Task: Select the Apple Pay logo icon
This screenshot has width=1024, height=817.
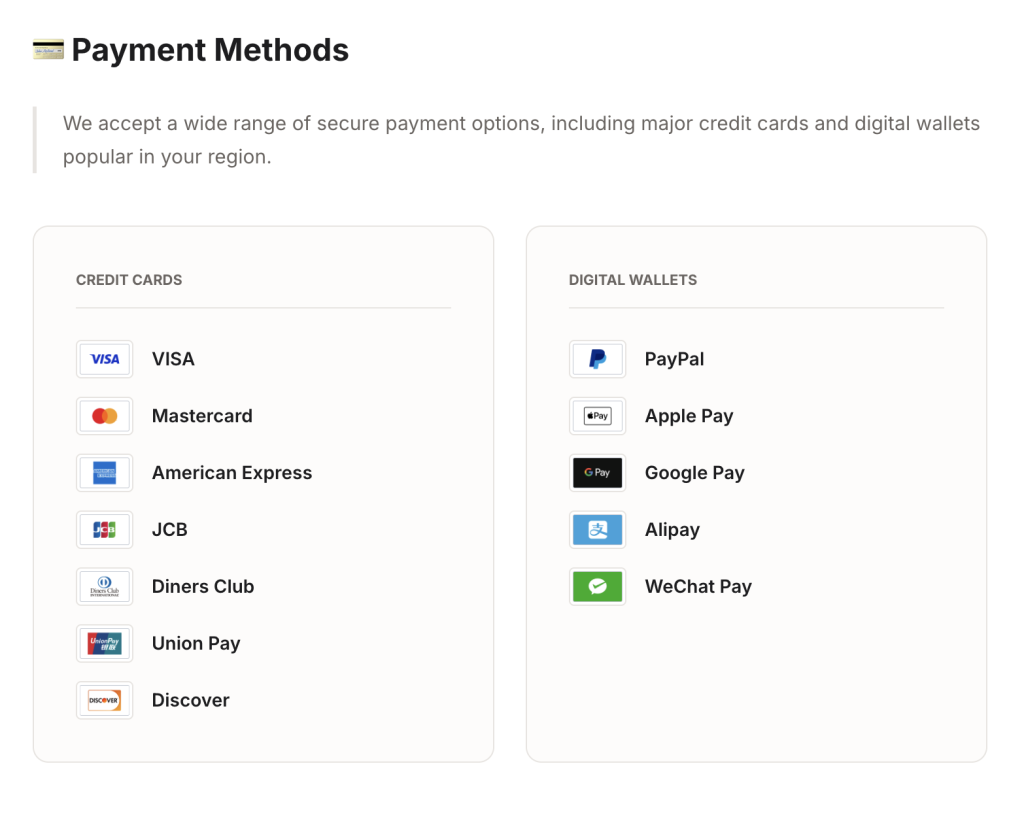Action: [597, 416]
